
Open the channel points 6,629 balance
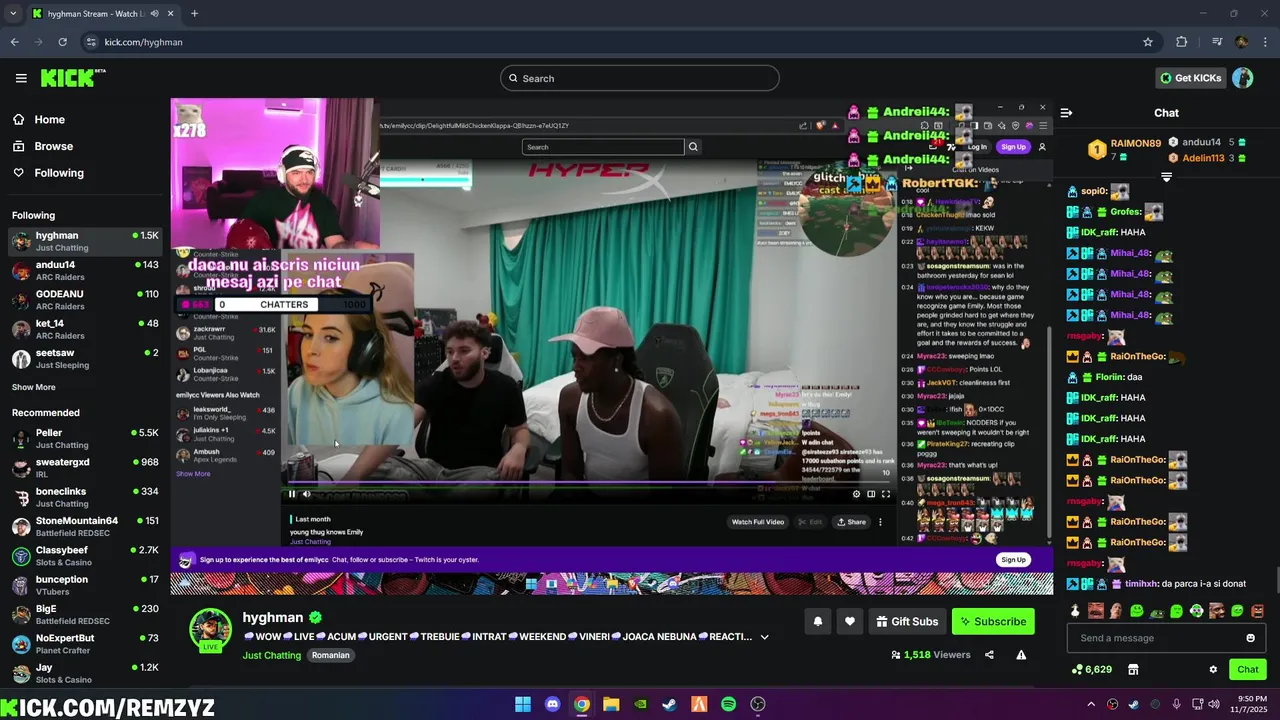[x=1091, y=669]
